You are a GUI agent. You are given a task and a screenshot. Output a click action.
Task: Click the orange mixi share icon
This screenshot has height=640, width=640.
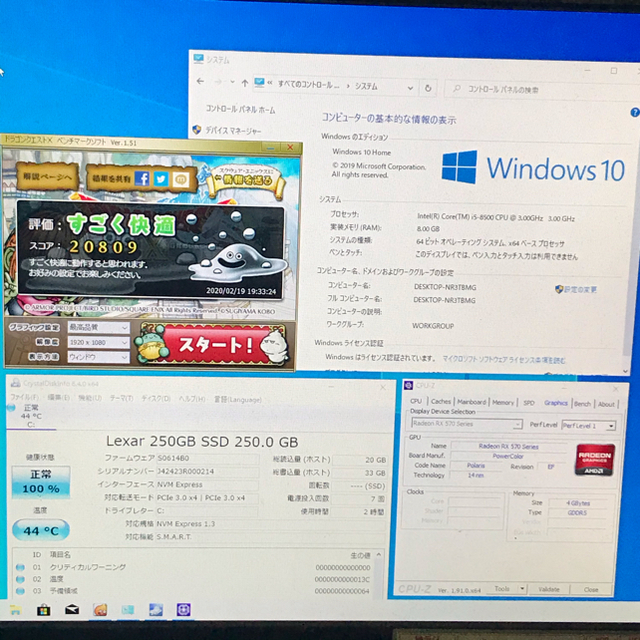click(x=180, y=179)
